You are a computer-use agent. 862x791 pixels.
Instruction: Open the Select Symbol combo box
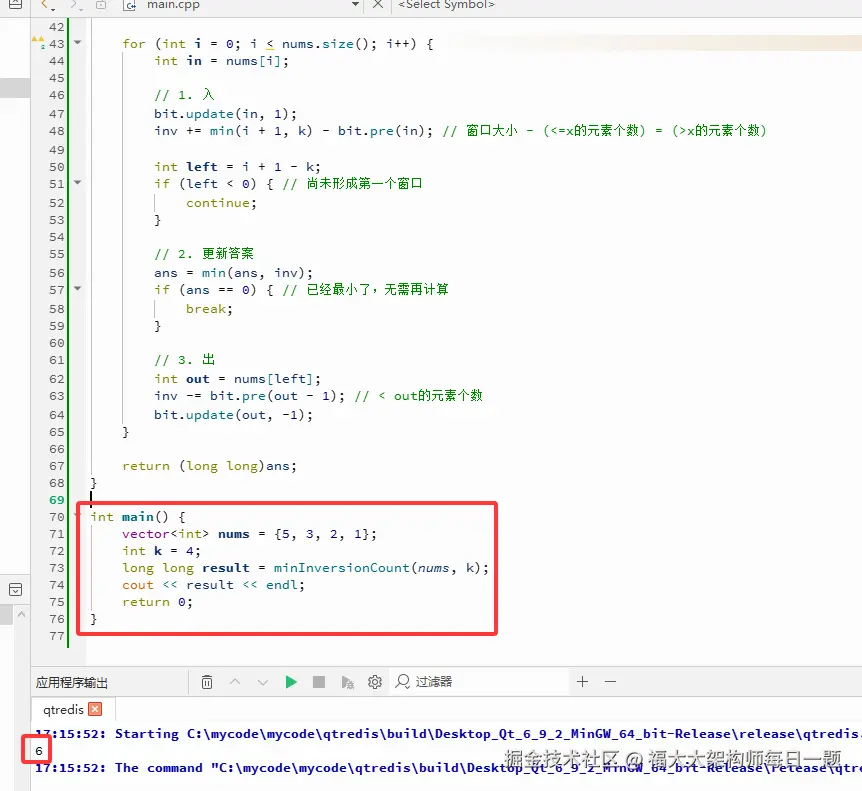(x=446, y=5)
